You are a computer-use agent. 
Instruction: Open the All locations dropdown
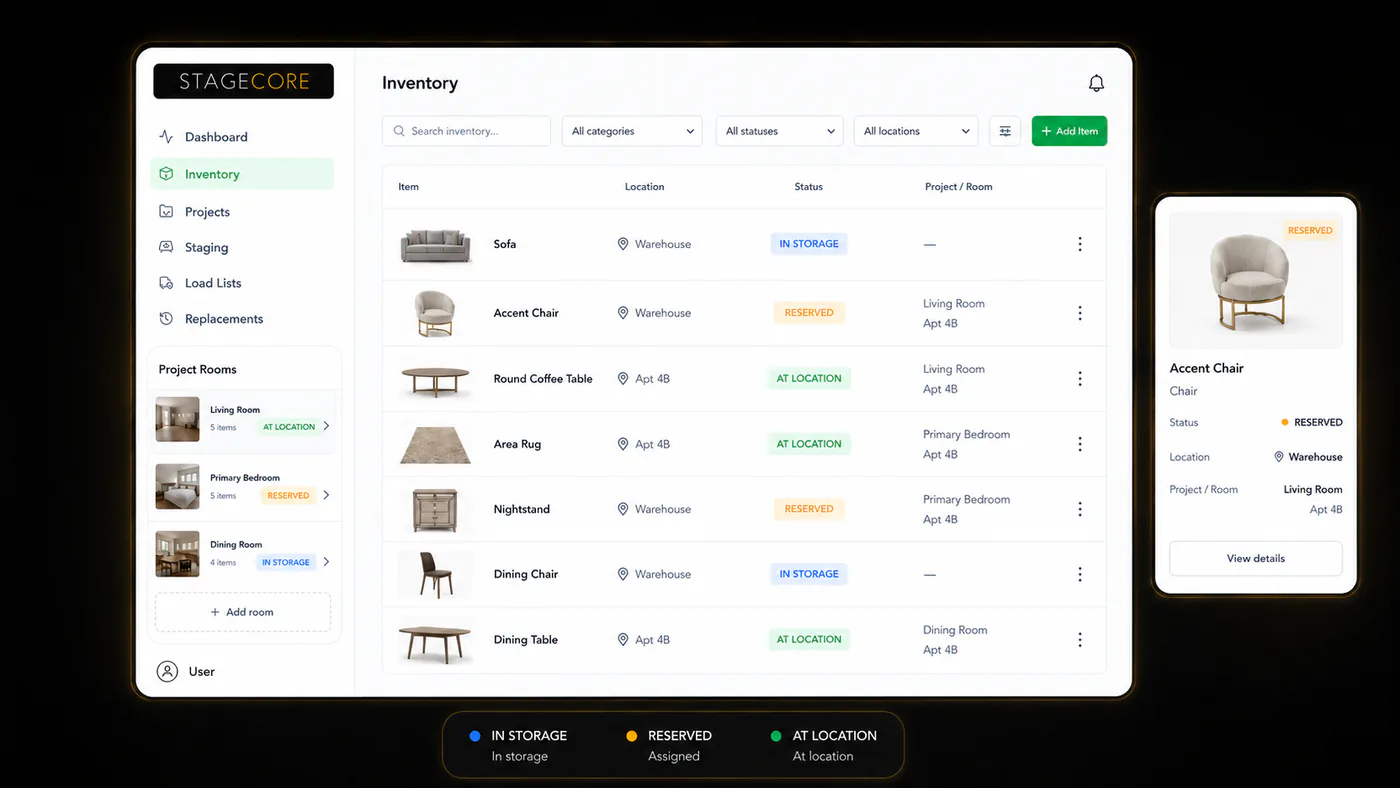click(916, 131)
